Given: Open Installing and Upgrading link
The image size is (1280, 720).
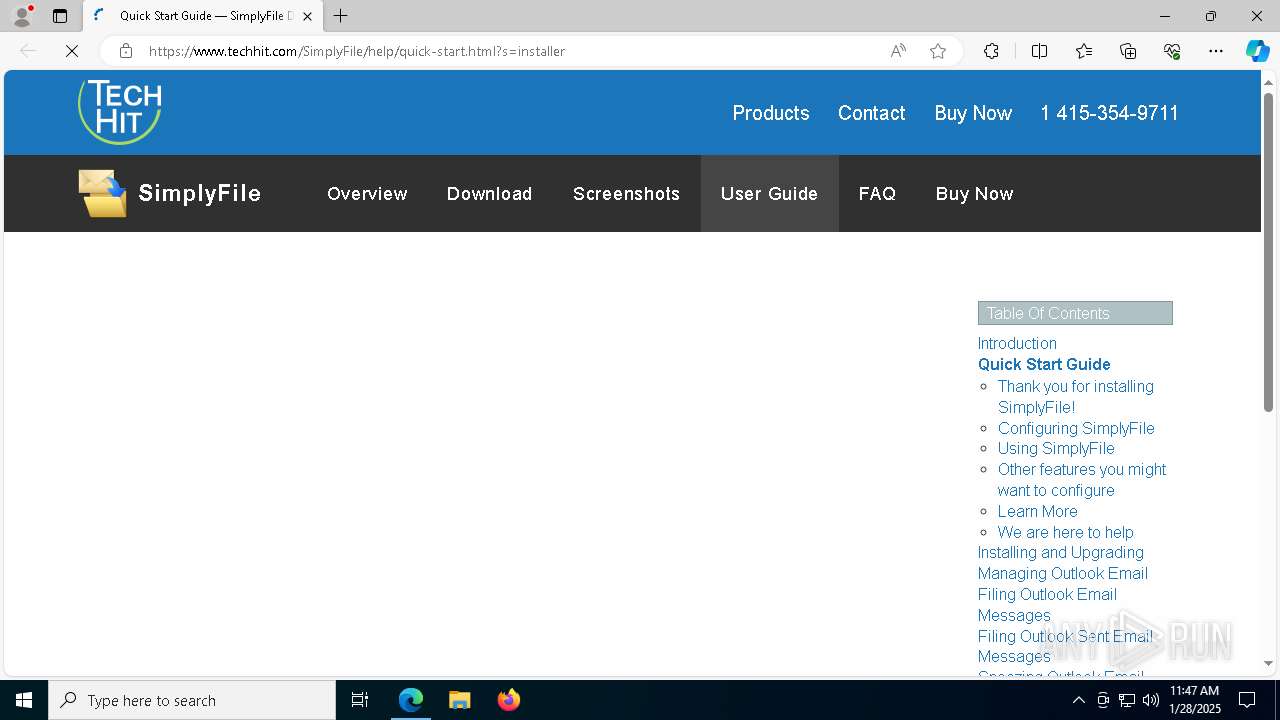Looking at the screenshot, I should click(1061, 552).
